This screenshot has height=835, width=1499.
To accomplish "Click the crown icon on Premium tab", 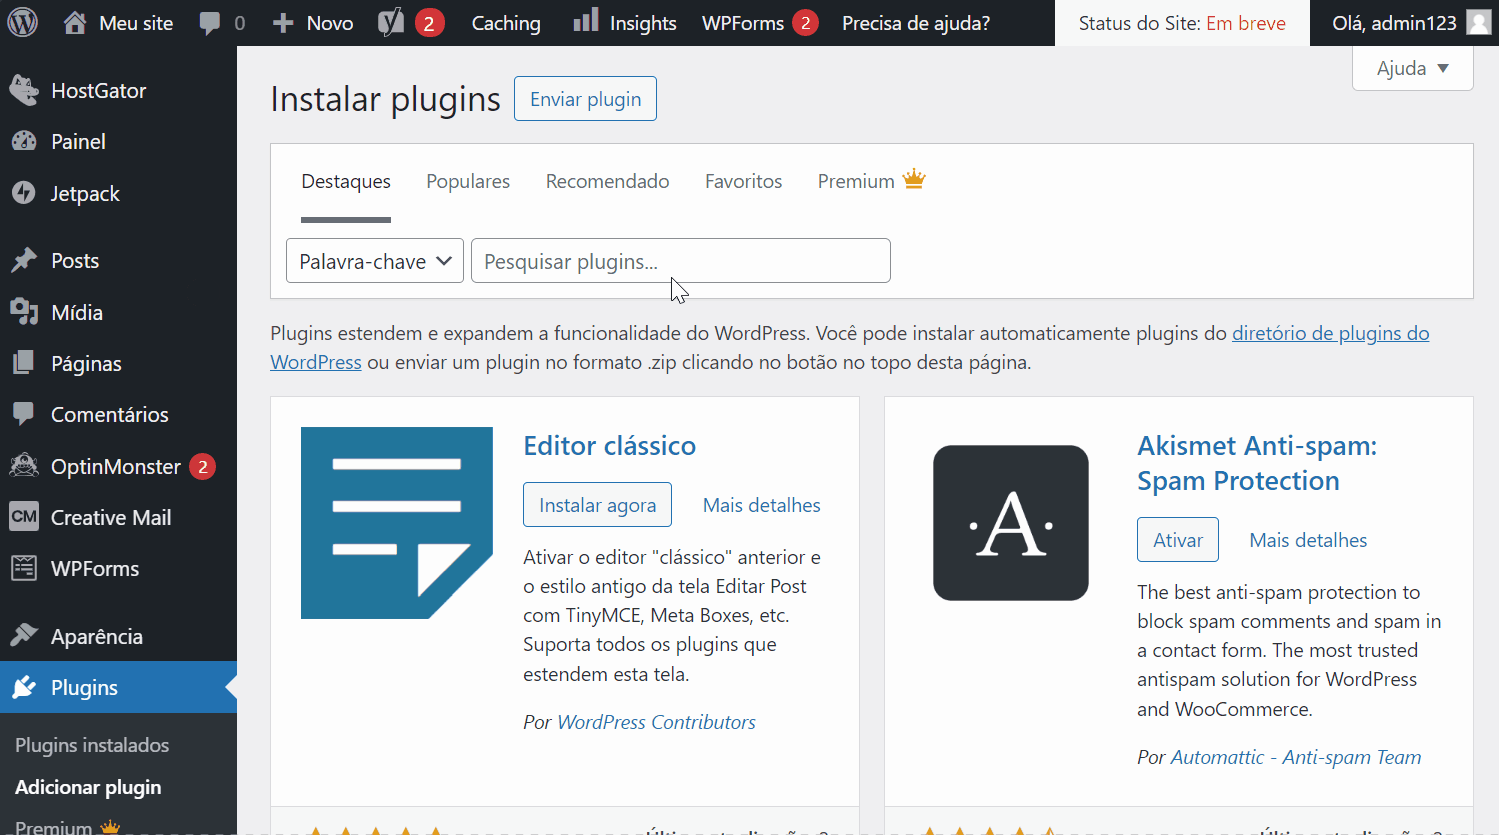I will point(914,180).
